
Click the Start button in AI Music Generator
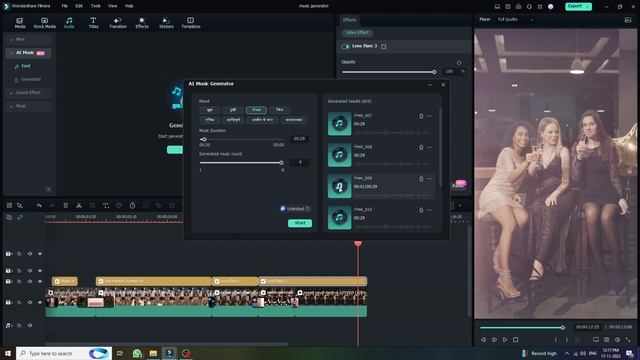(300, 223)
